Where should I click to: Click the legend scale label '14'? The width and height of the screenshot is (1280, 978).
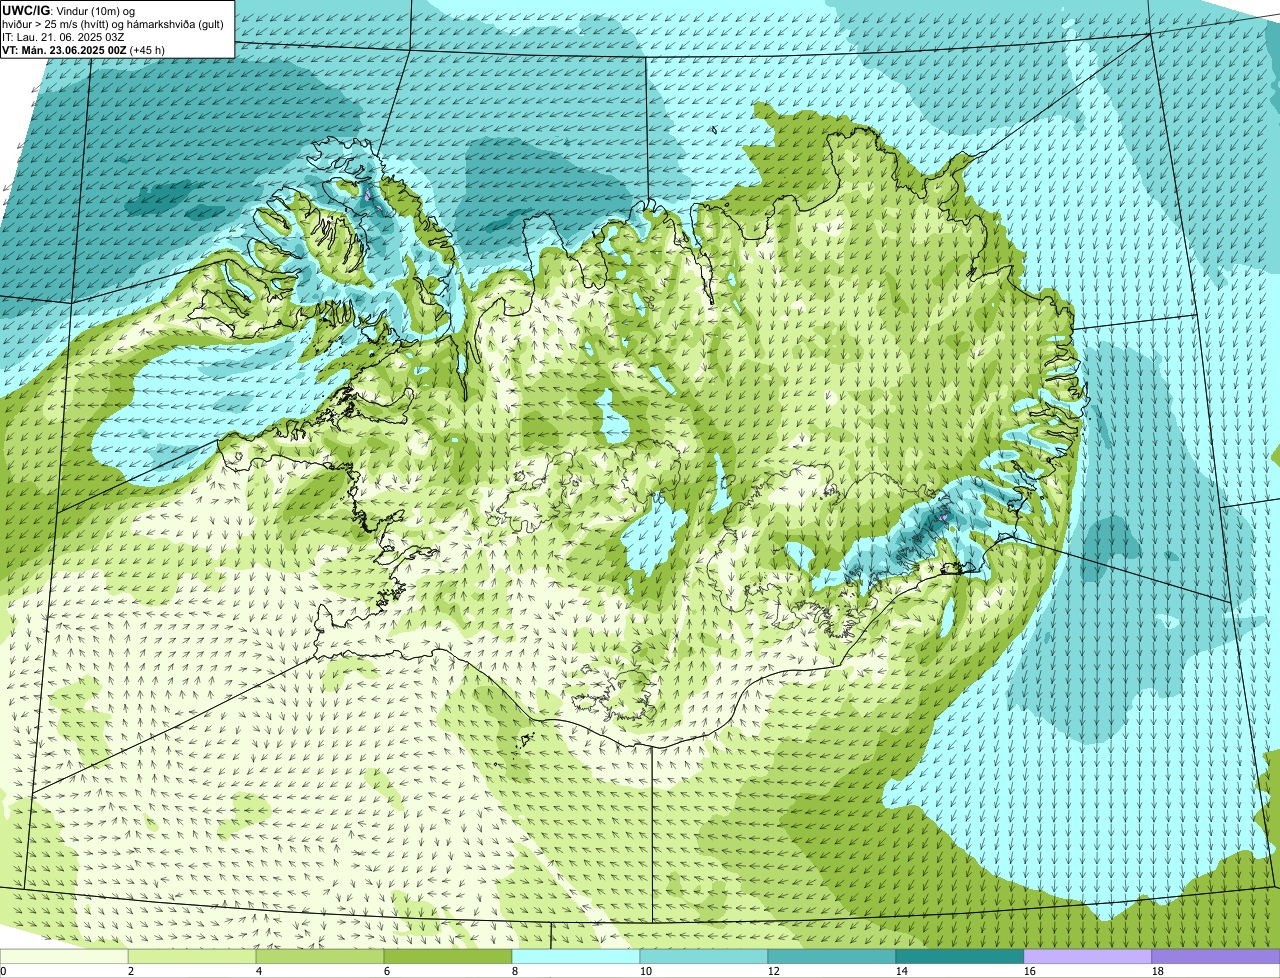pos(902,971)
